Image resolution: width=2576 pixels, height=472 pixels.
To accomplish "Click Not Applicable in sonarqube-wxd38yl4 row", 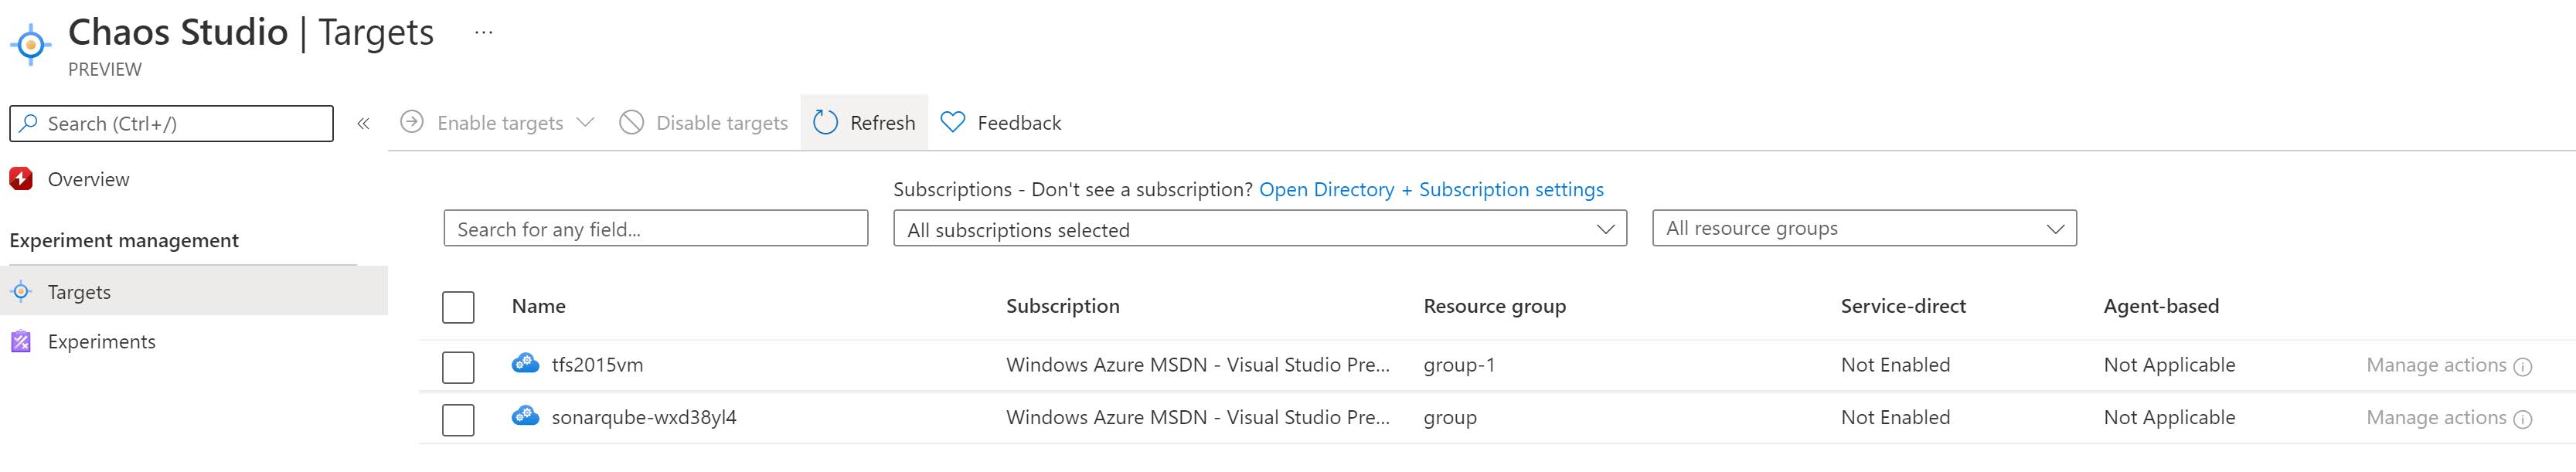I will point(2169,417).
